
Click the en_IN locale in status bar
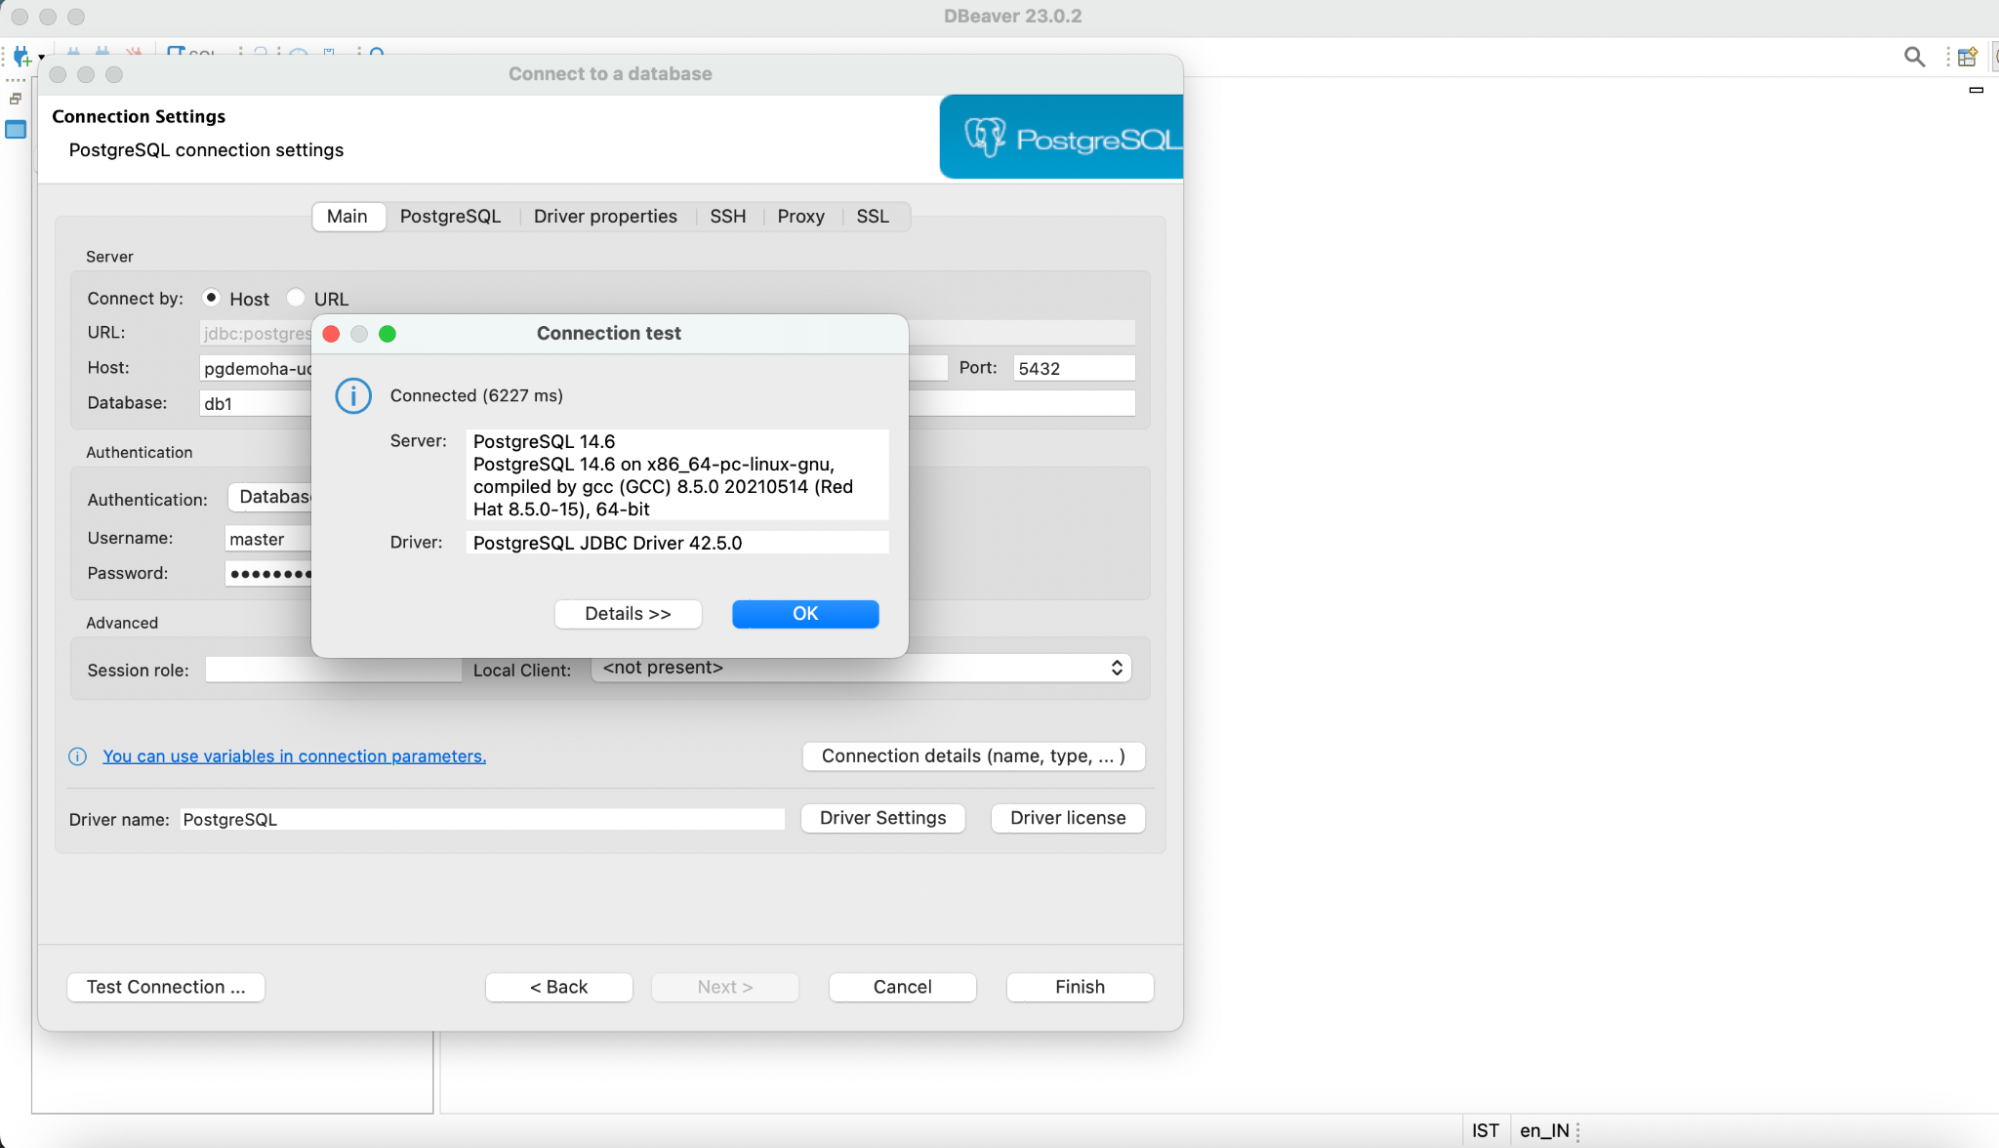click(1544, 1130)
